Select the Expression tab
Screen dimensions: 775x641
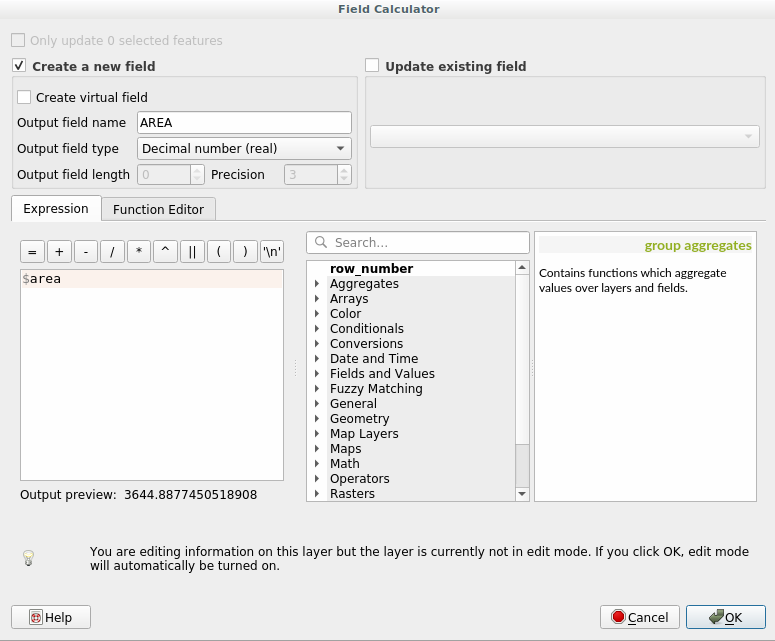point(56,209)
